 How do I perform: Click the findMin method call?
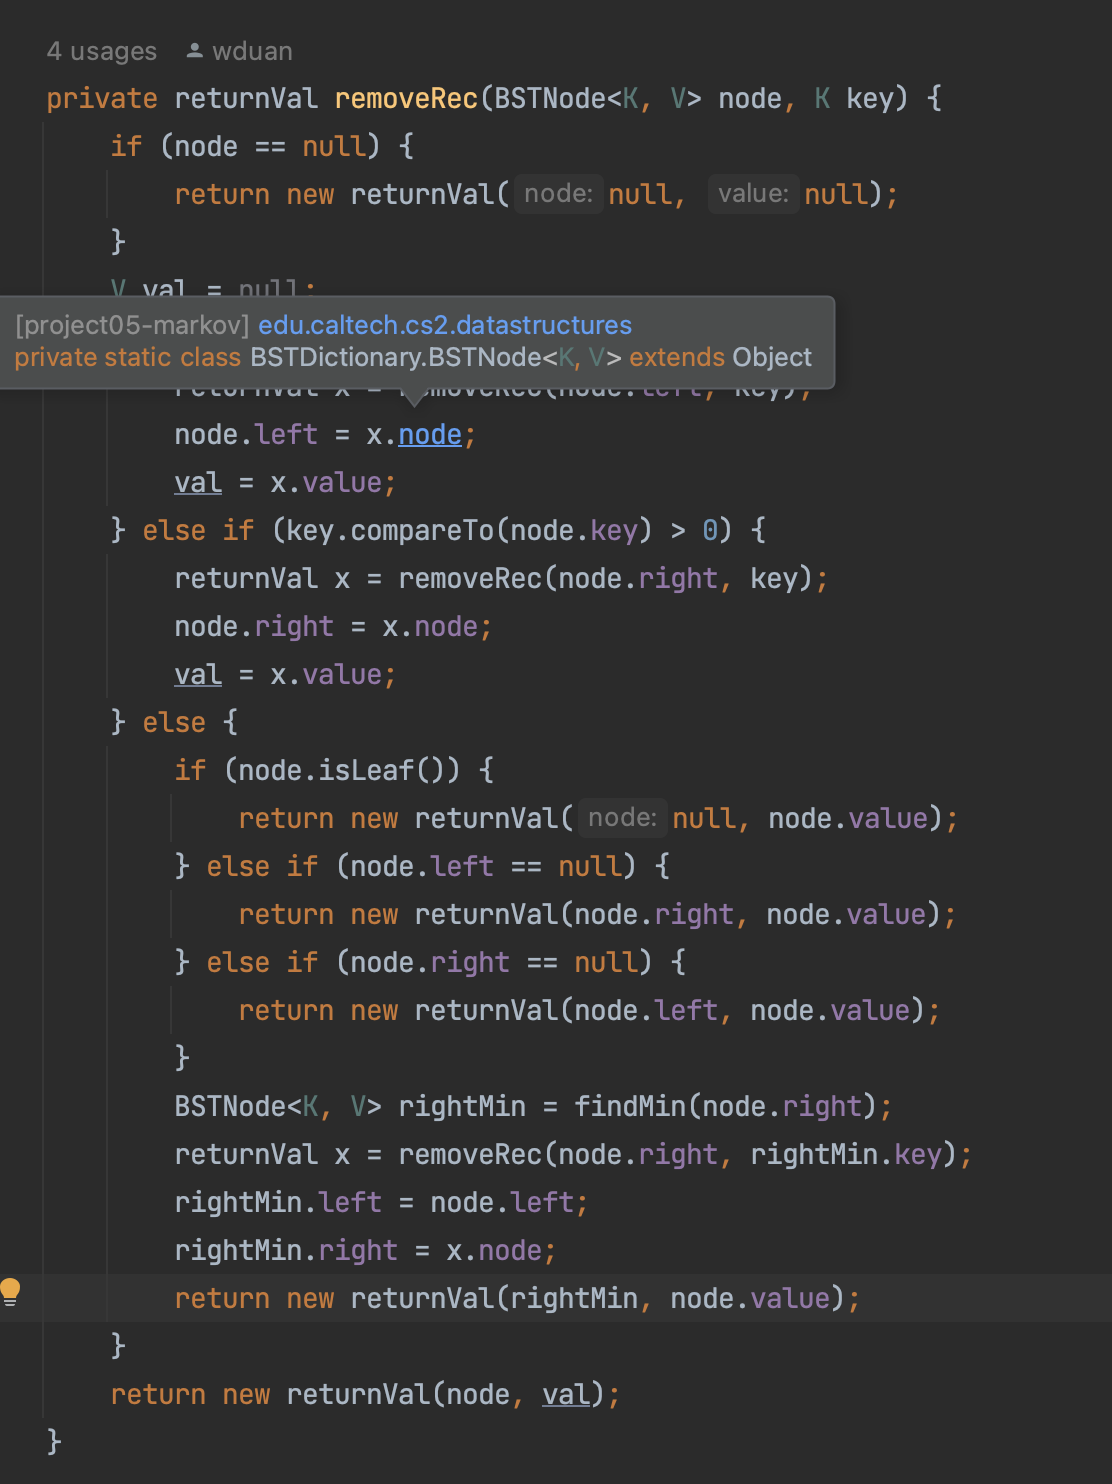[x=630, y=1106]
